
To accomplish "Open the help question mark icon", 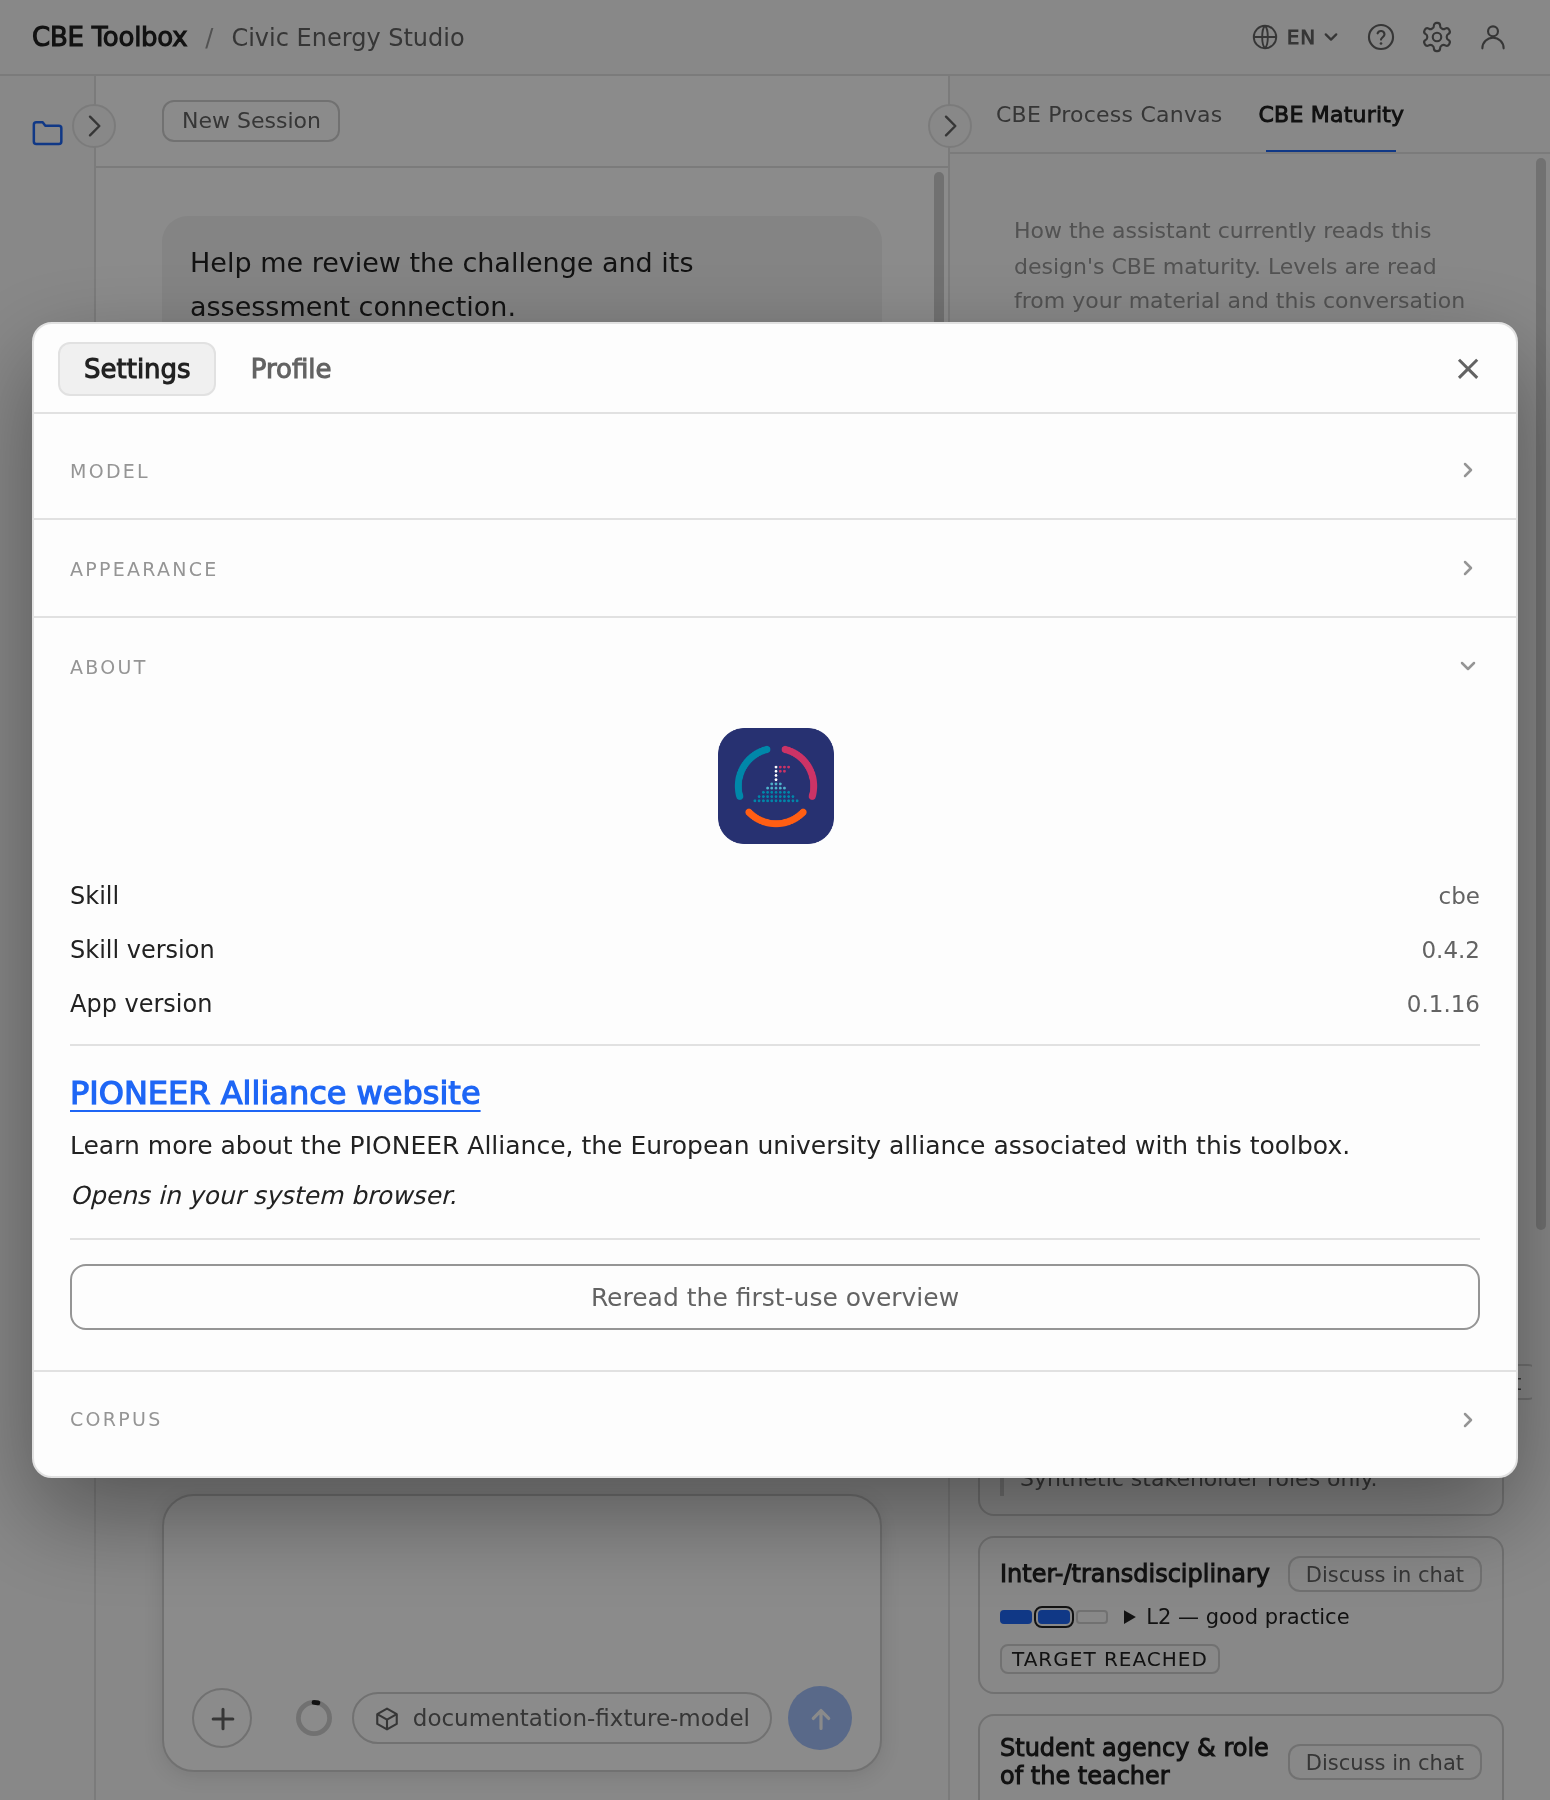I will 1381,37.
